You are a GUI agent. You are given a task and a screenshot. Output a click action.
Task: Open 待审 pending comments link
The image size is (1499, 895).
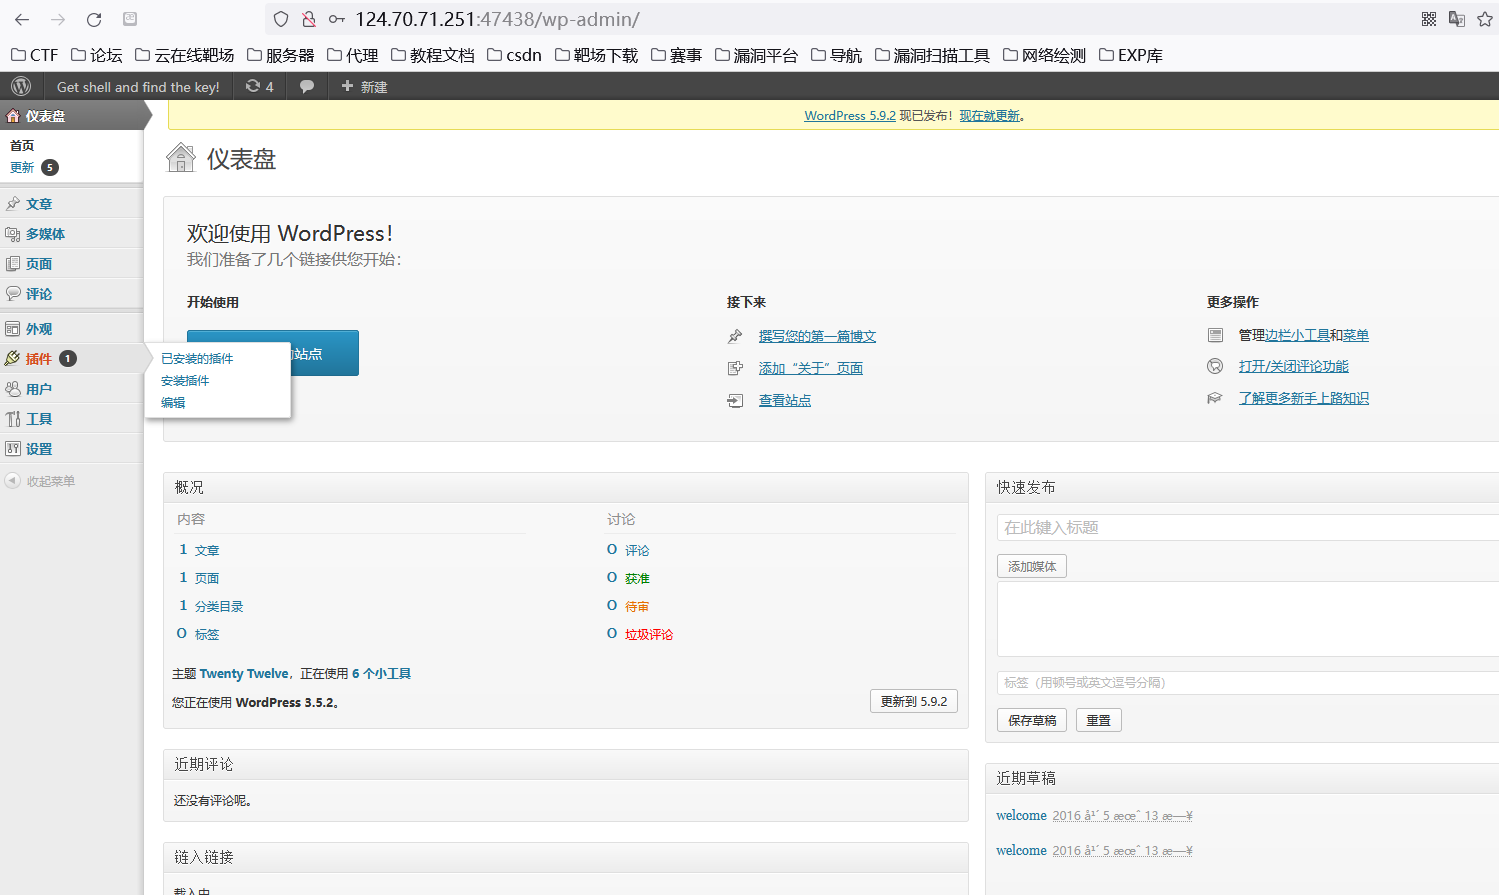click(637, 606)
